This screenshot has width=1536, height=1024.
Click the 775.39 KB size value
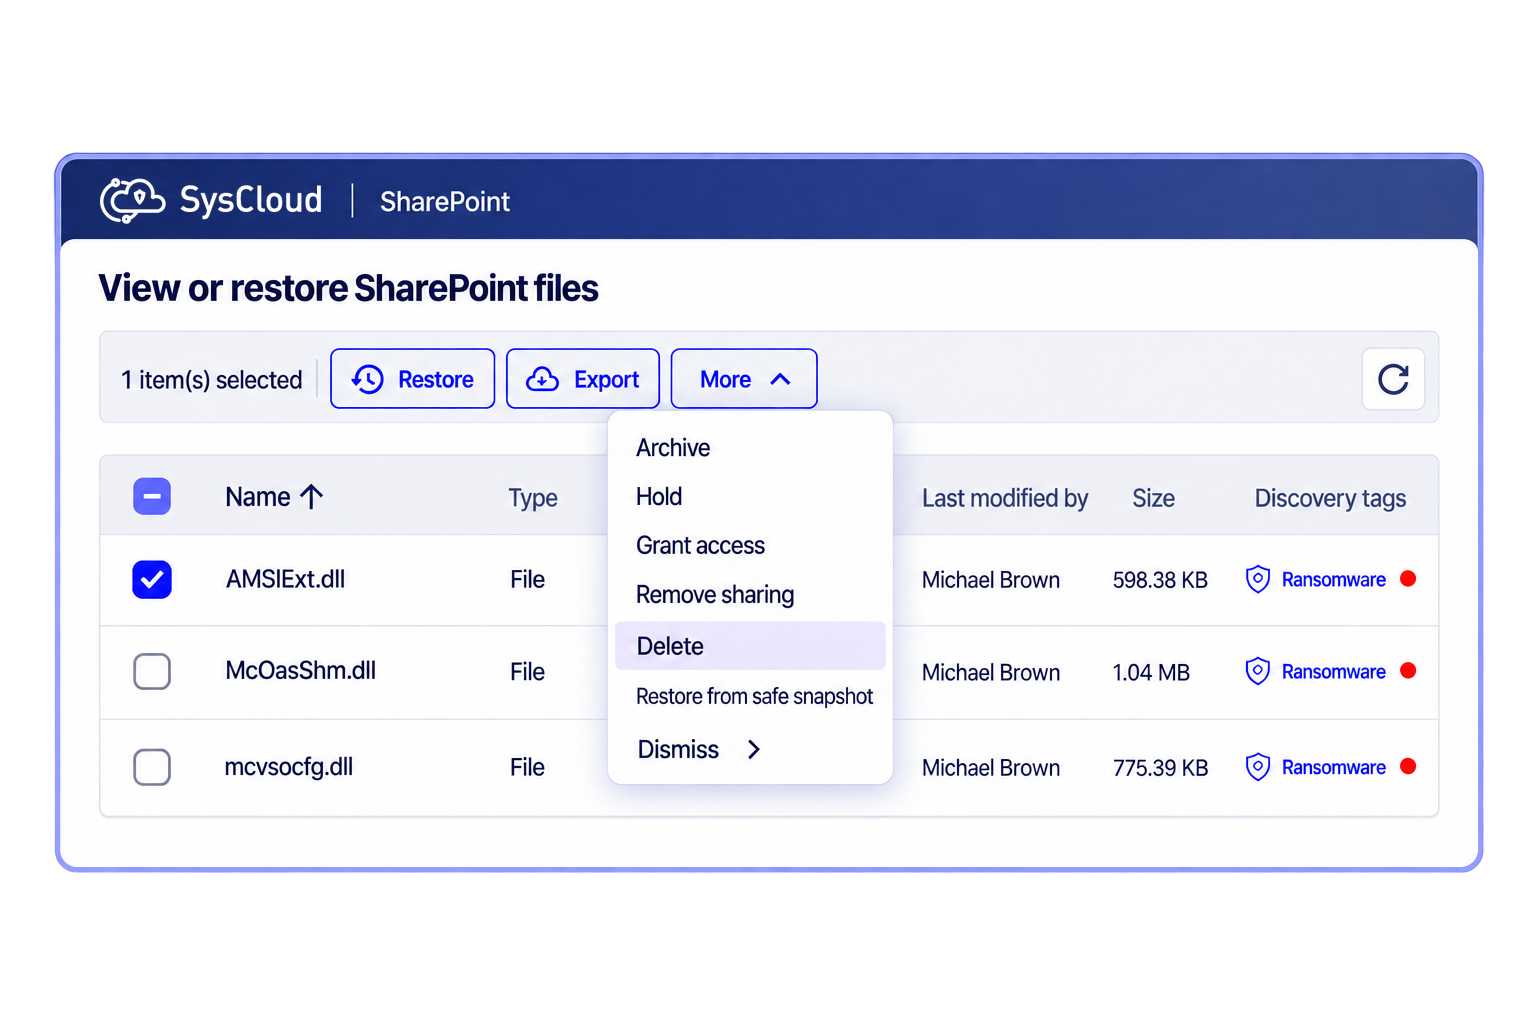[1160, 768]
